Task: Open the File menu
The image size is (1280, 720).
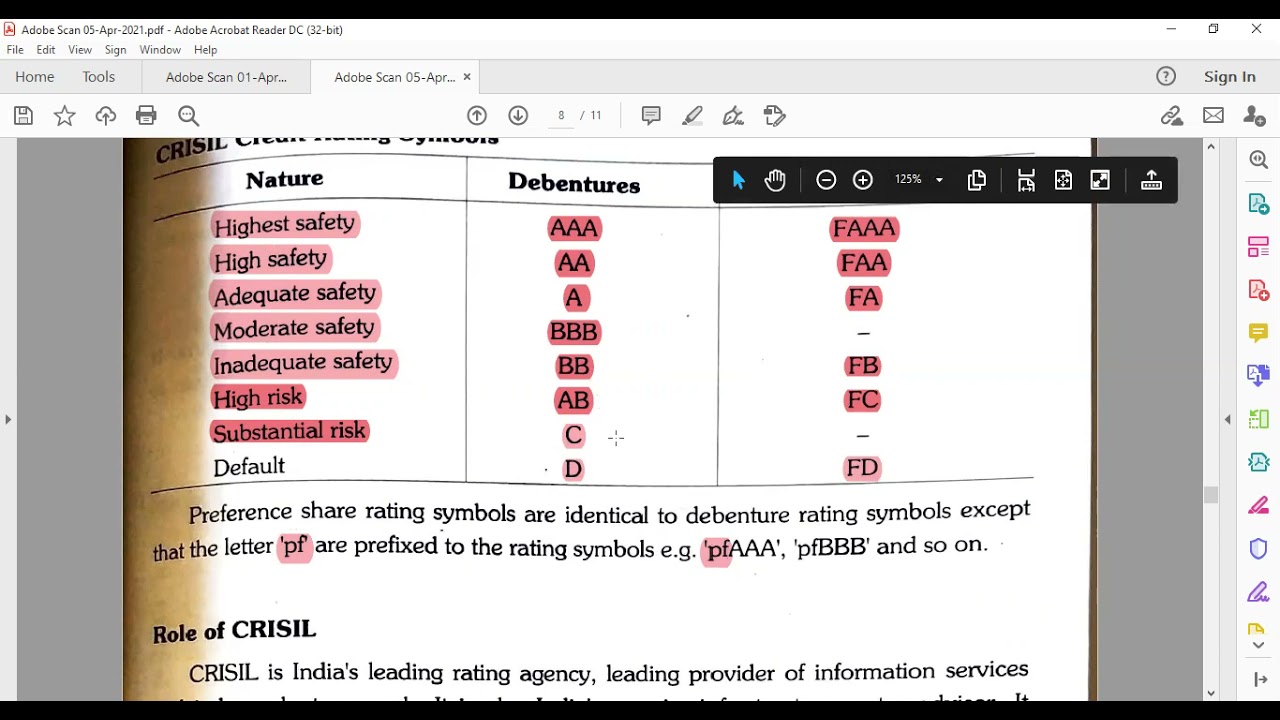Action: 15,50
